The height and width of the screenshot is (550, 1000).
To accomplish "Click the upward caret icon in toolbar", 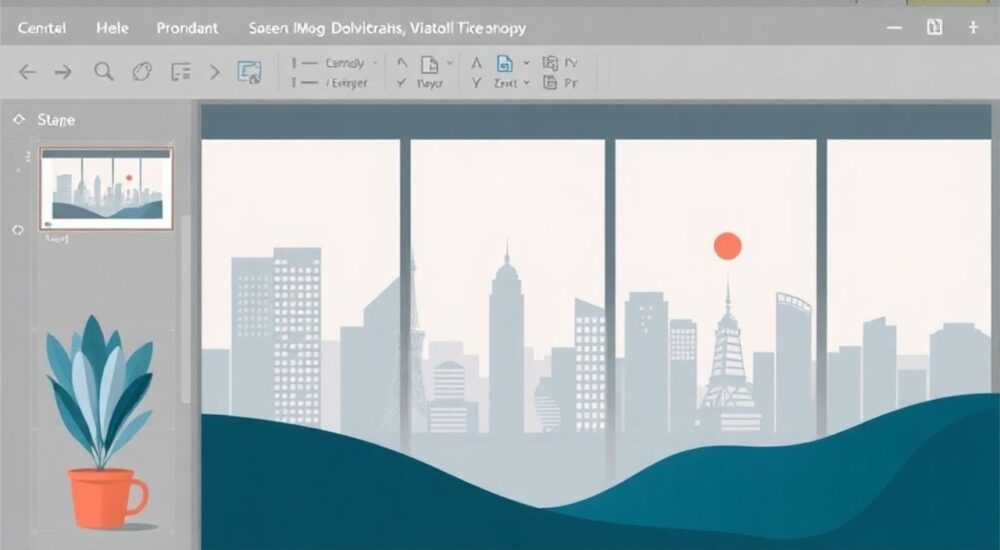I will coord(402,63).
